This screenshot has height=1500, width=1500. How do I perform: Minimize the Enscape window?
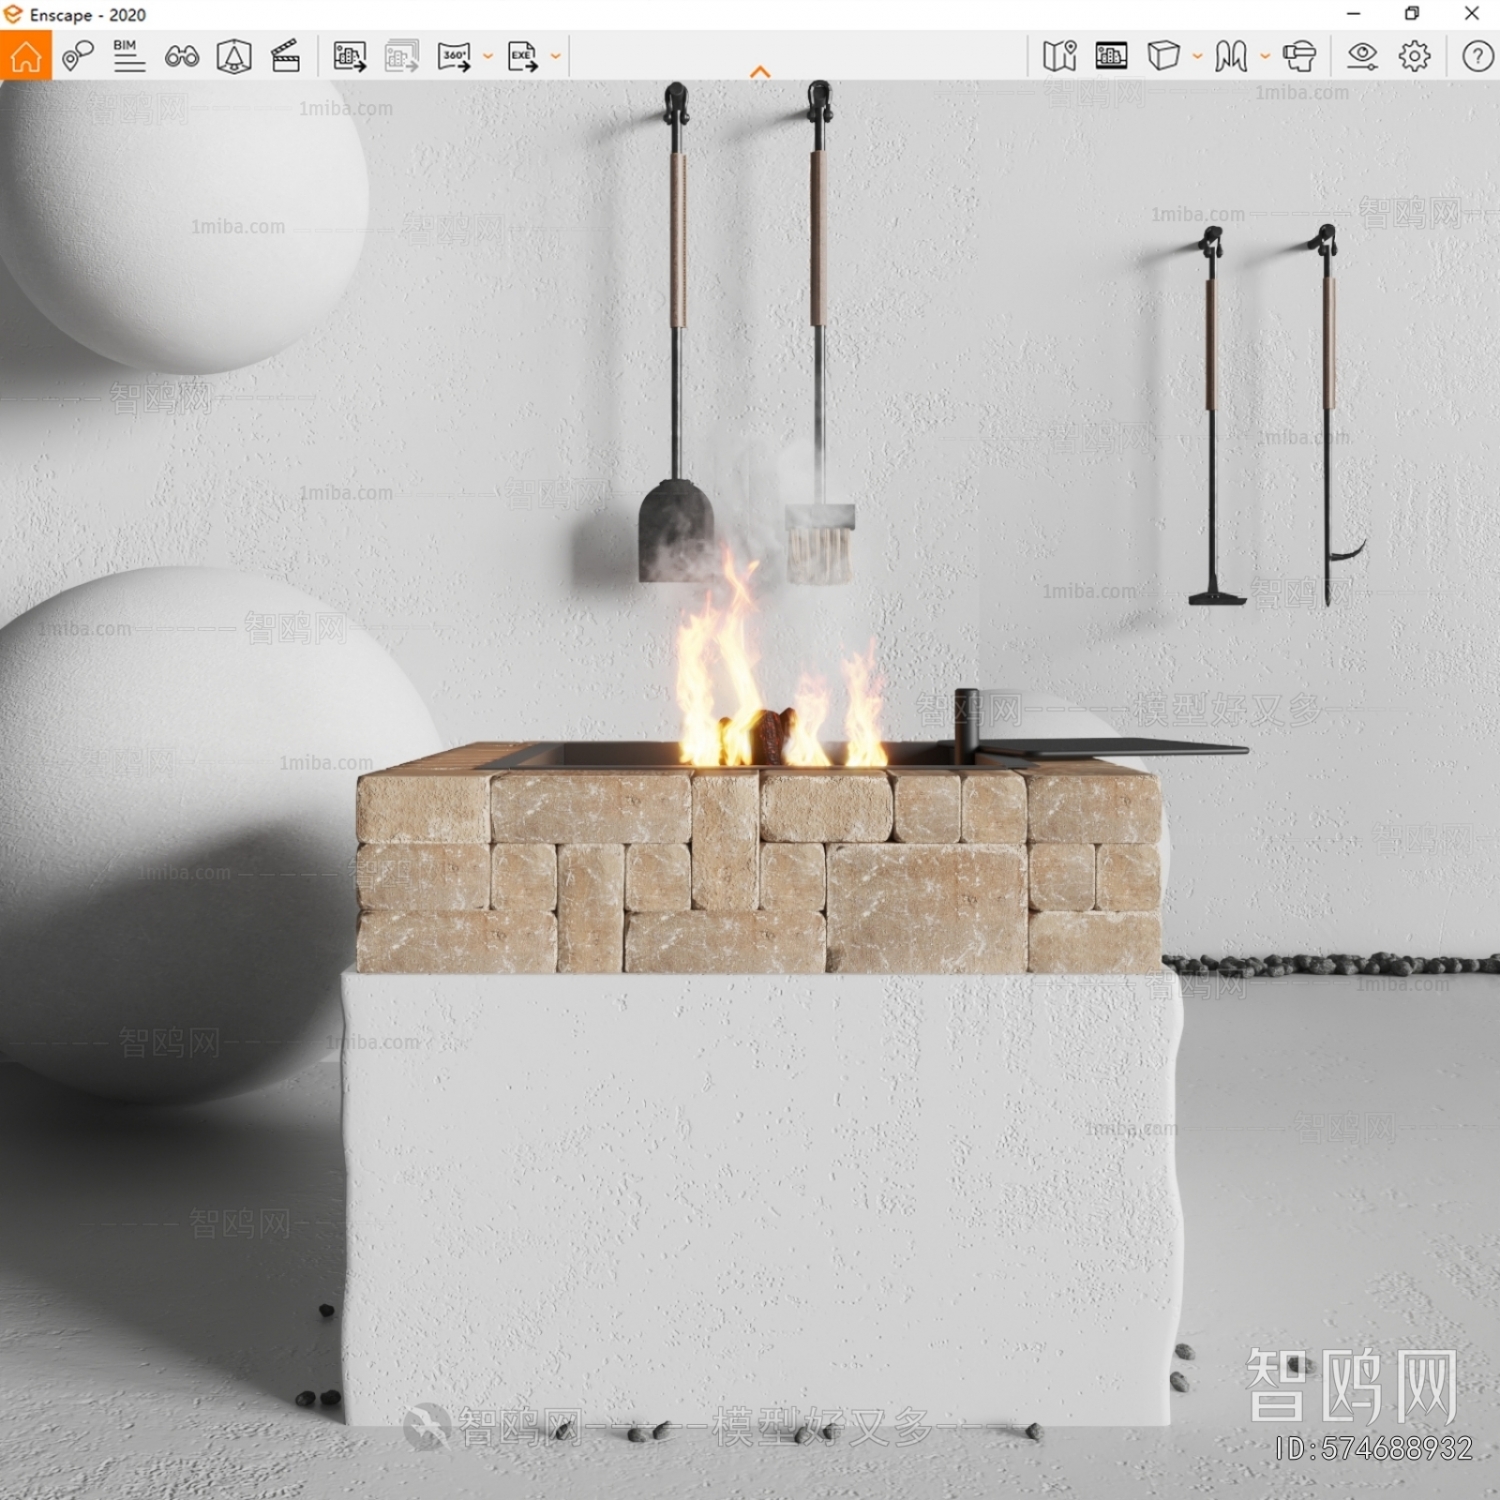(1353, 14)
